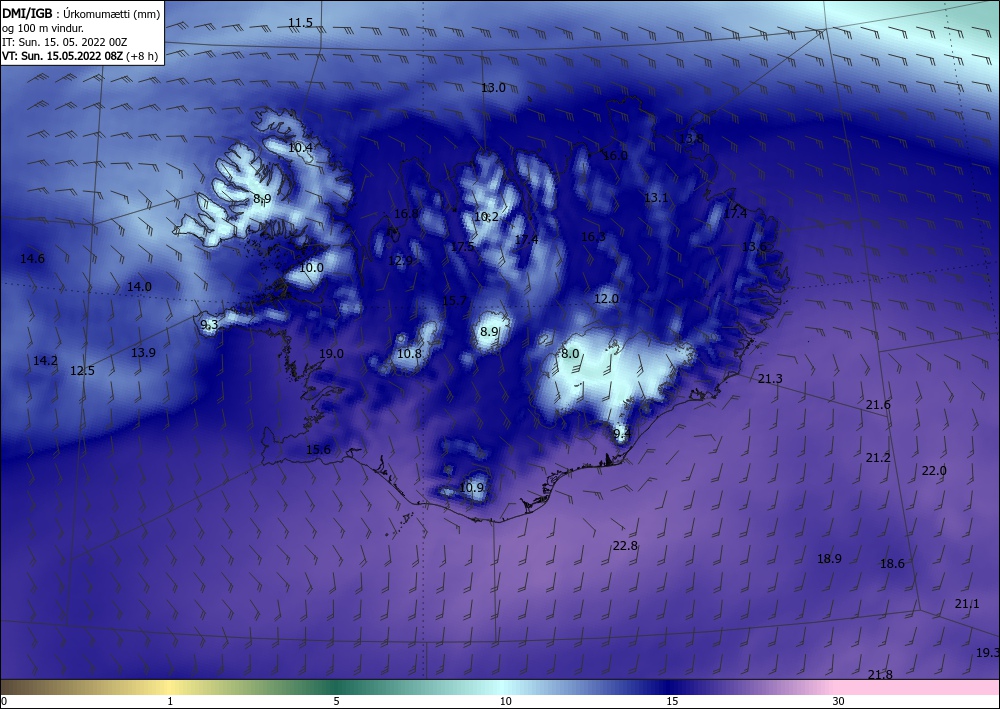Click the 13.8 value in the northeast
Screen dimensions: 1000x709
(691, 138)
